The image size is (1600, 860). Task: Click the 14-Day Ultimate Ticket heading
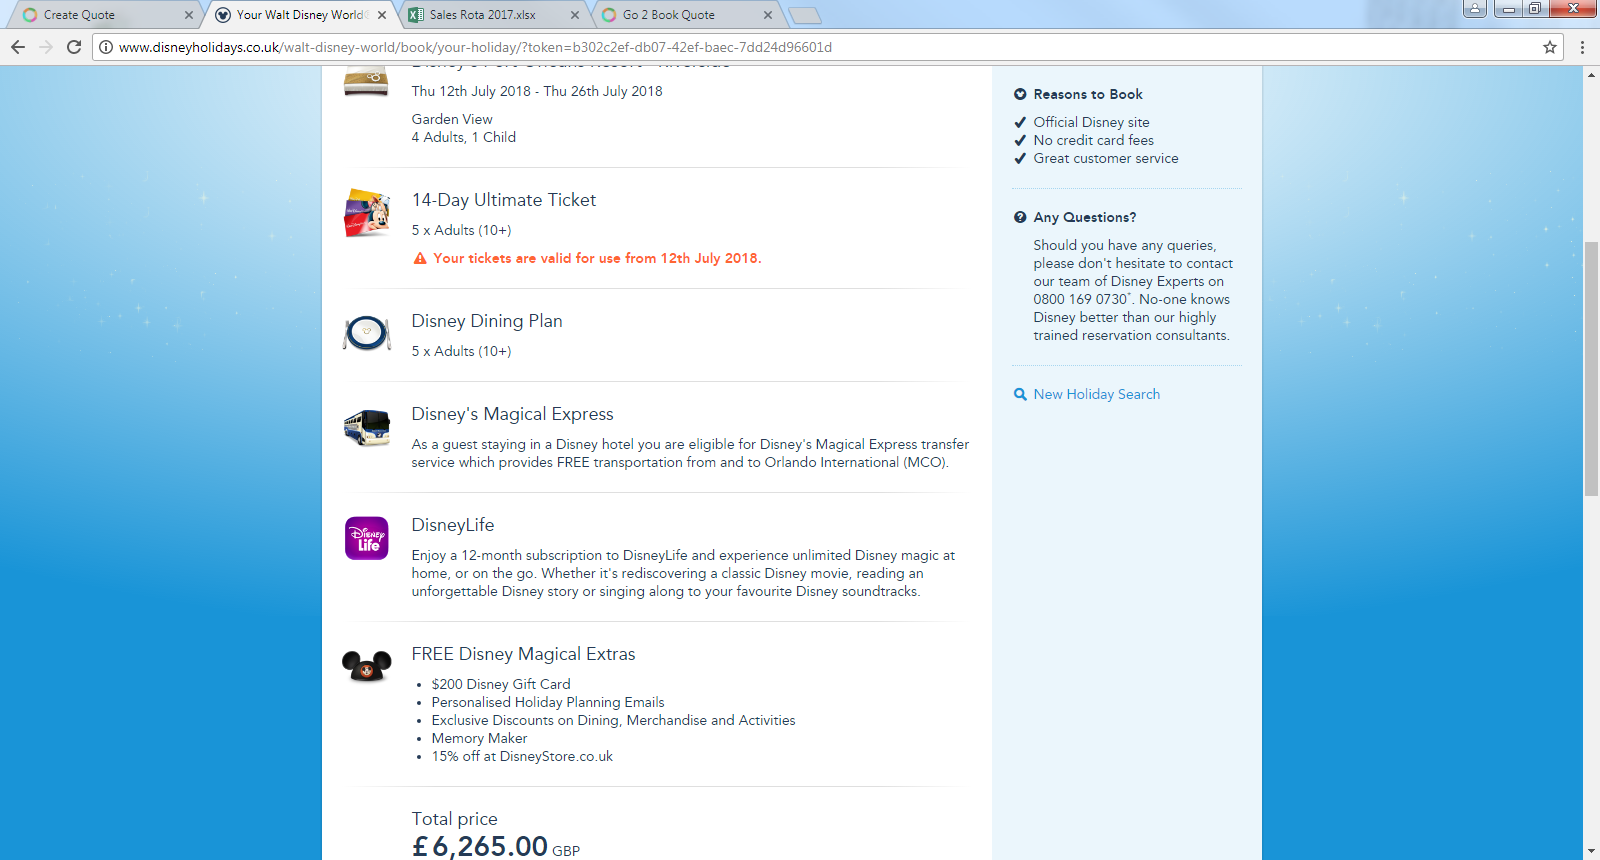tap(504, 200)
